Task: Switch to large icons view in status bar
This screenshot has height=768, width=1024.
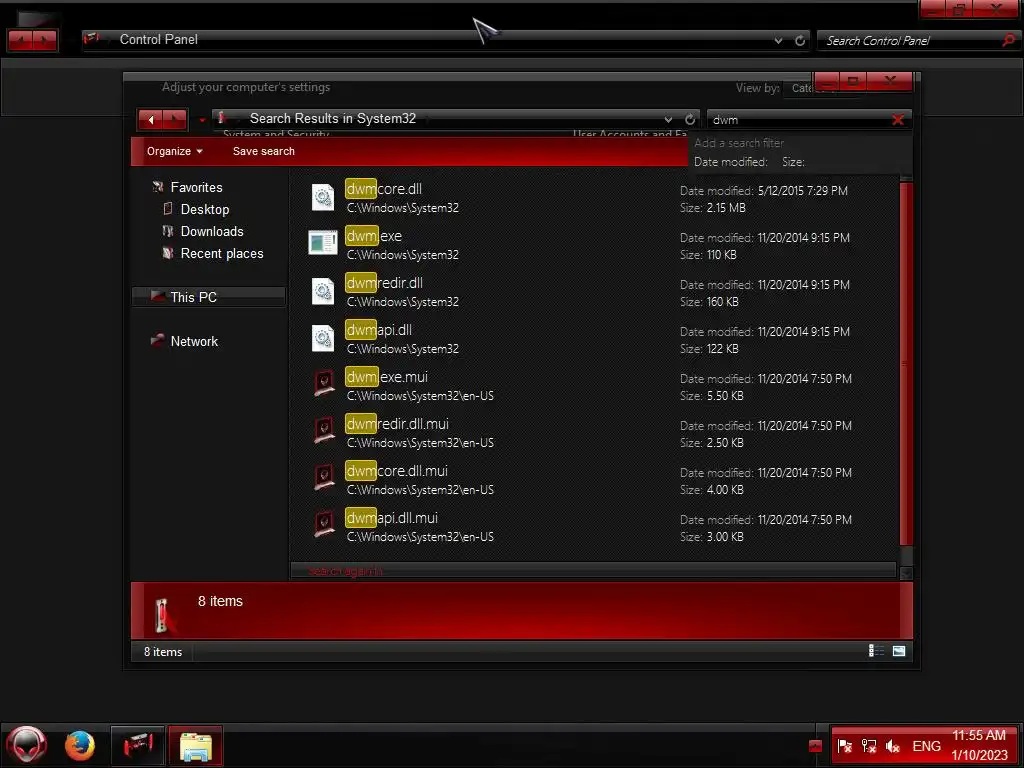Action: click(899, 651)
